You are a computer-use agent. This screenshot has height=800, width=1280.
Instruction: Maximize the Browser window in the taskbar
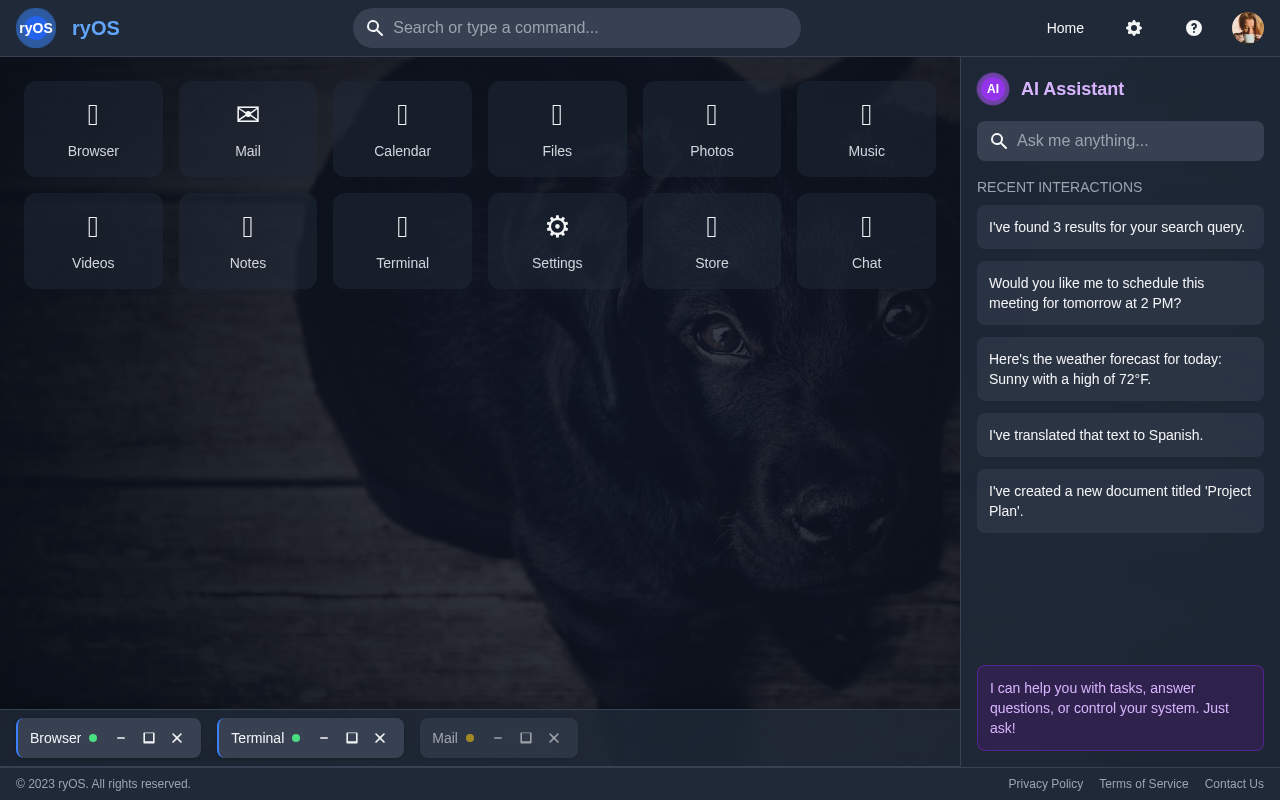pyautogui.click(x=149, y=738)
